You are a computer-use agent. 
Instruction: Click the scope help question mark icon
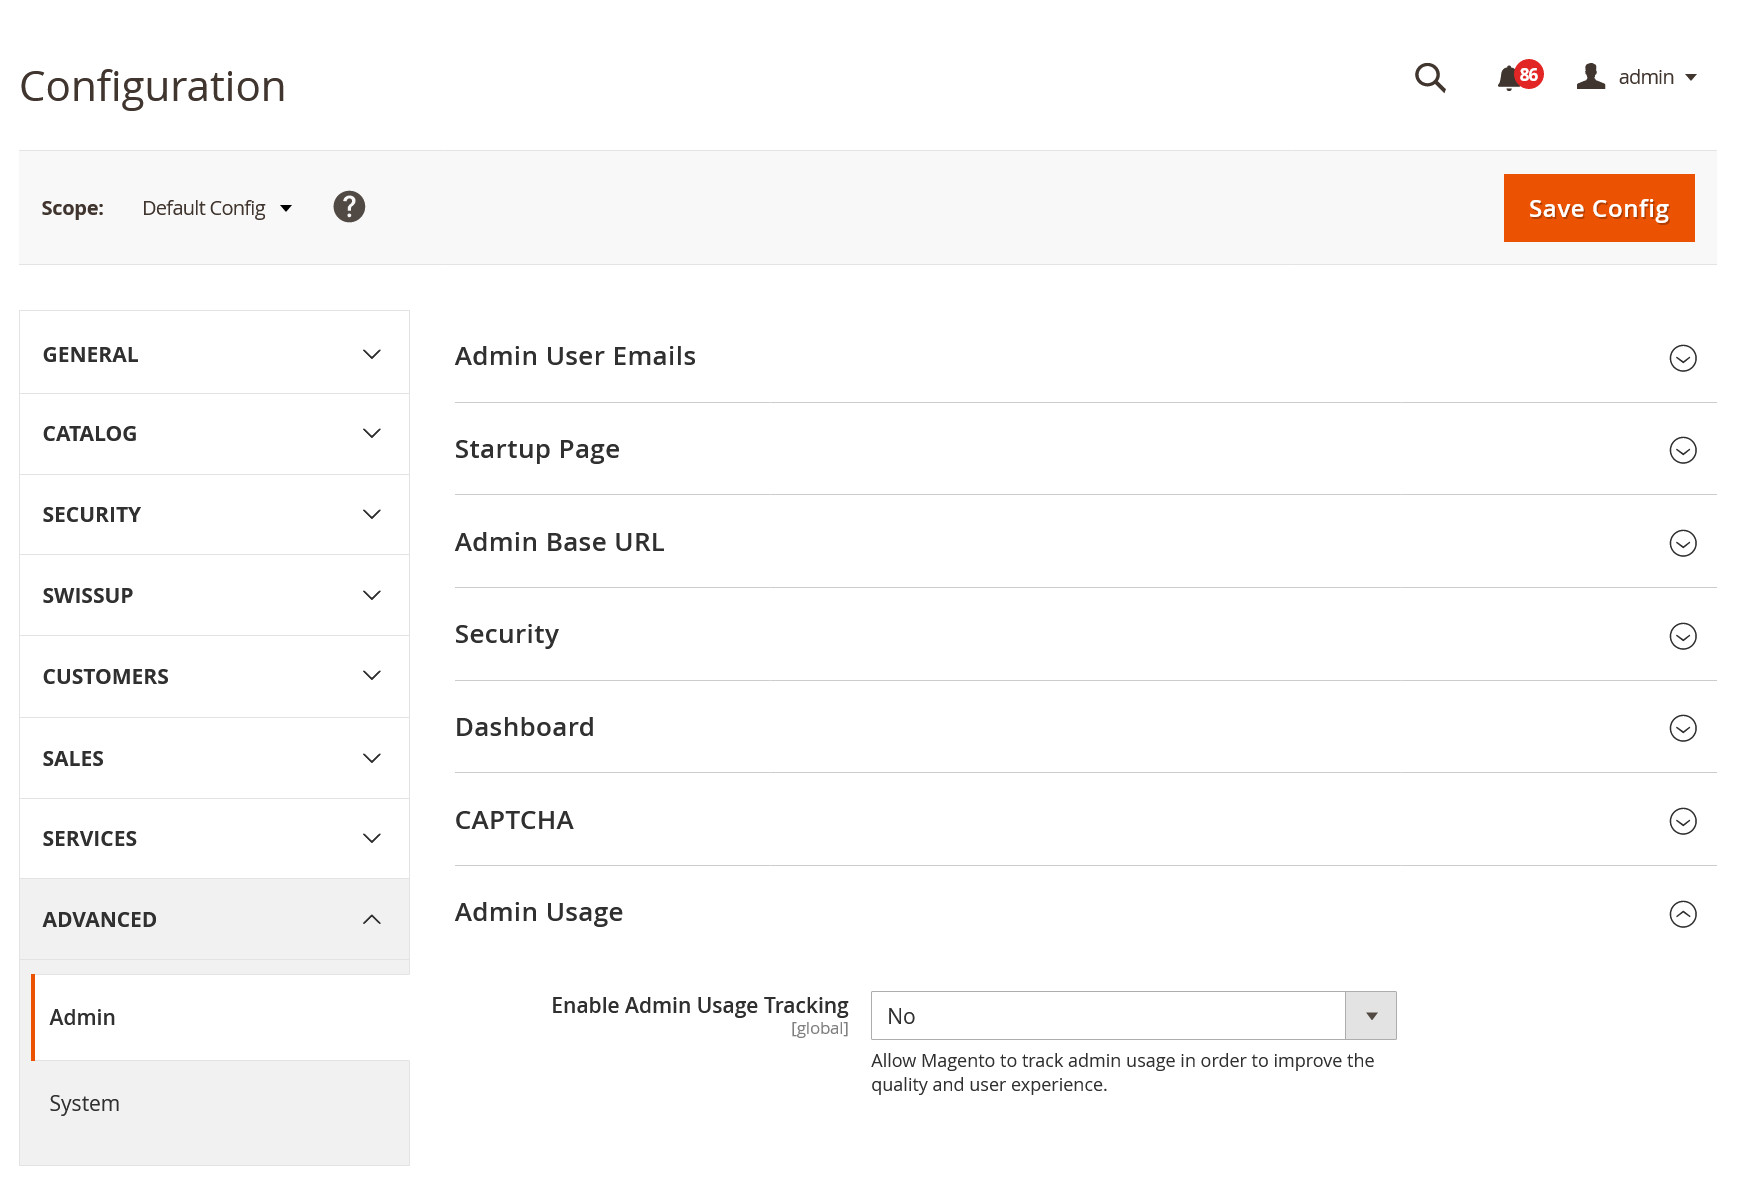coord(349,207)
